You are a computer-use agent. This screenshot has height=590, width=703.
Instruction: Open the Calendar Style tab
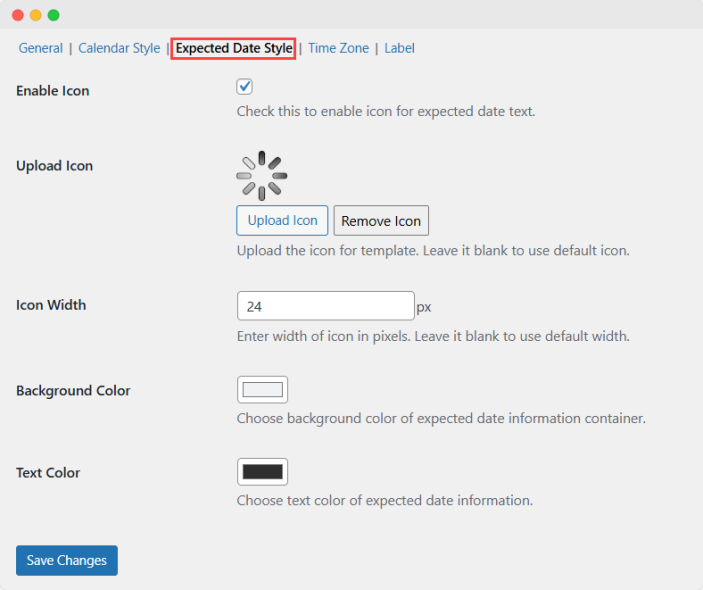pyautogui.click(x=119, y=48)
